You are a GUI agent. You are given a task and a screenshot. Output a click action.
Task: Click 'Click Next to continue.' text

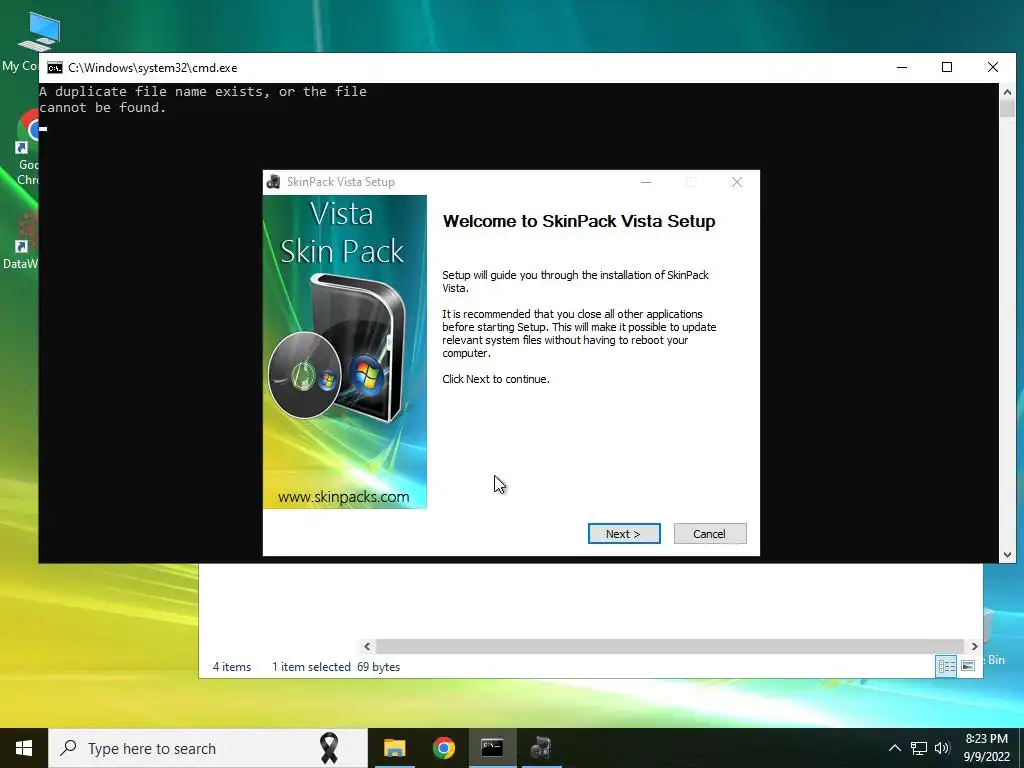click(496, 379)
